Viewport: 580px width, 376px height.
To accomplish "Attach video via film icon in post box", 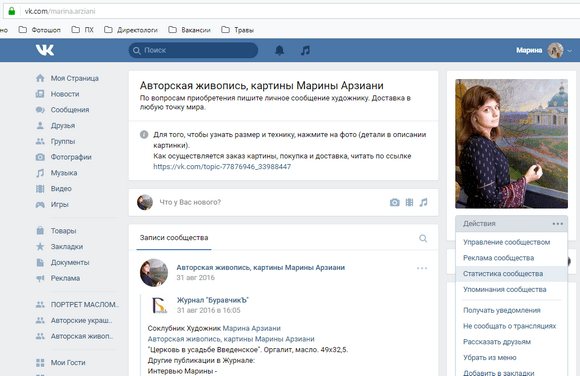I will (x=409, y=202).
